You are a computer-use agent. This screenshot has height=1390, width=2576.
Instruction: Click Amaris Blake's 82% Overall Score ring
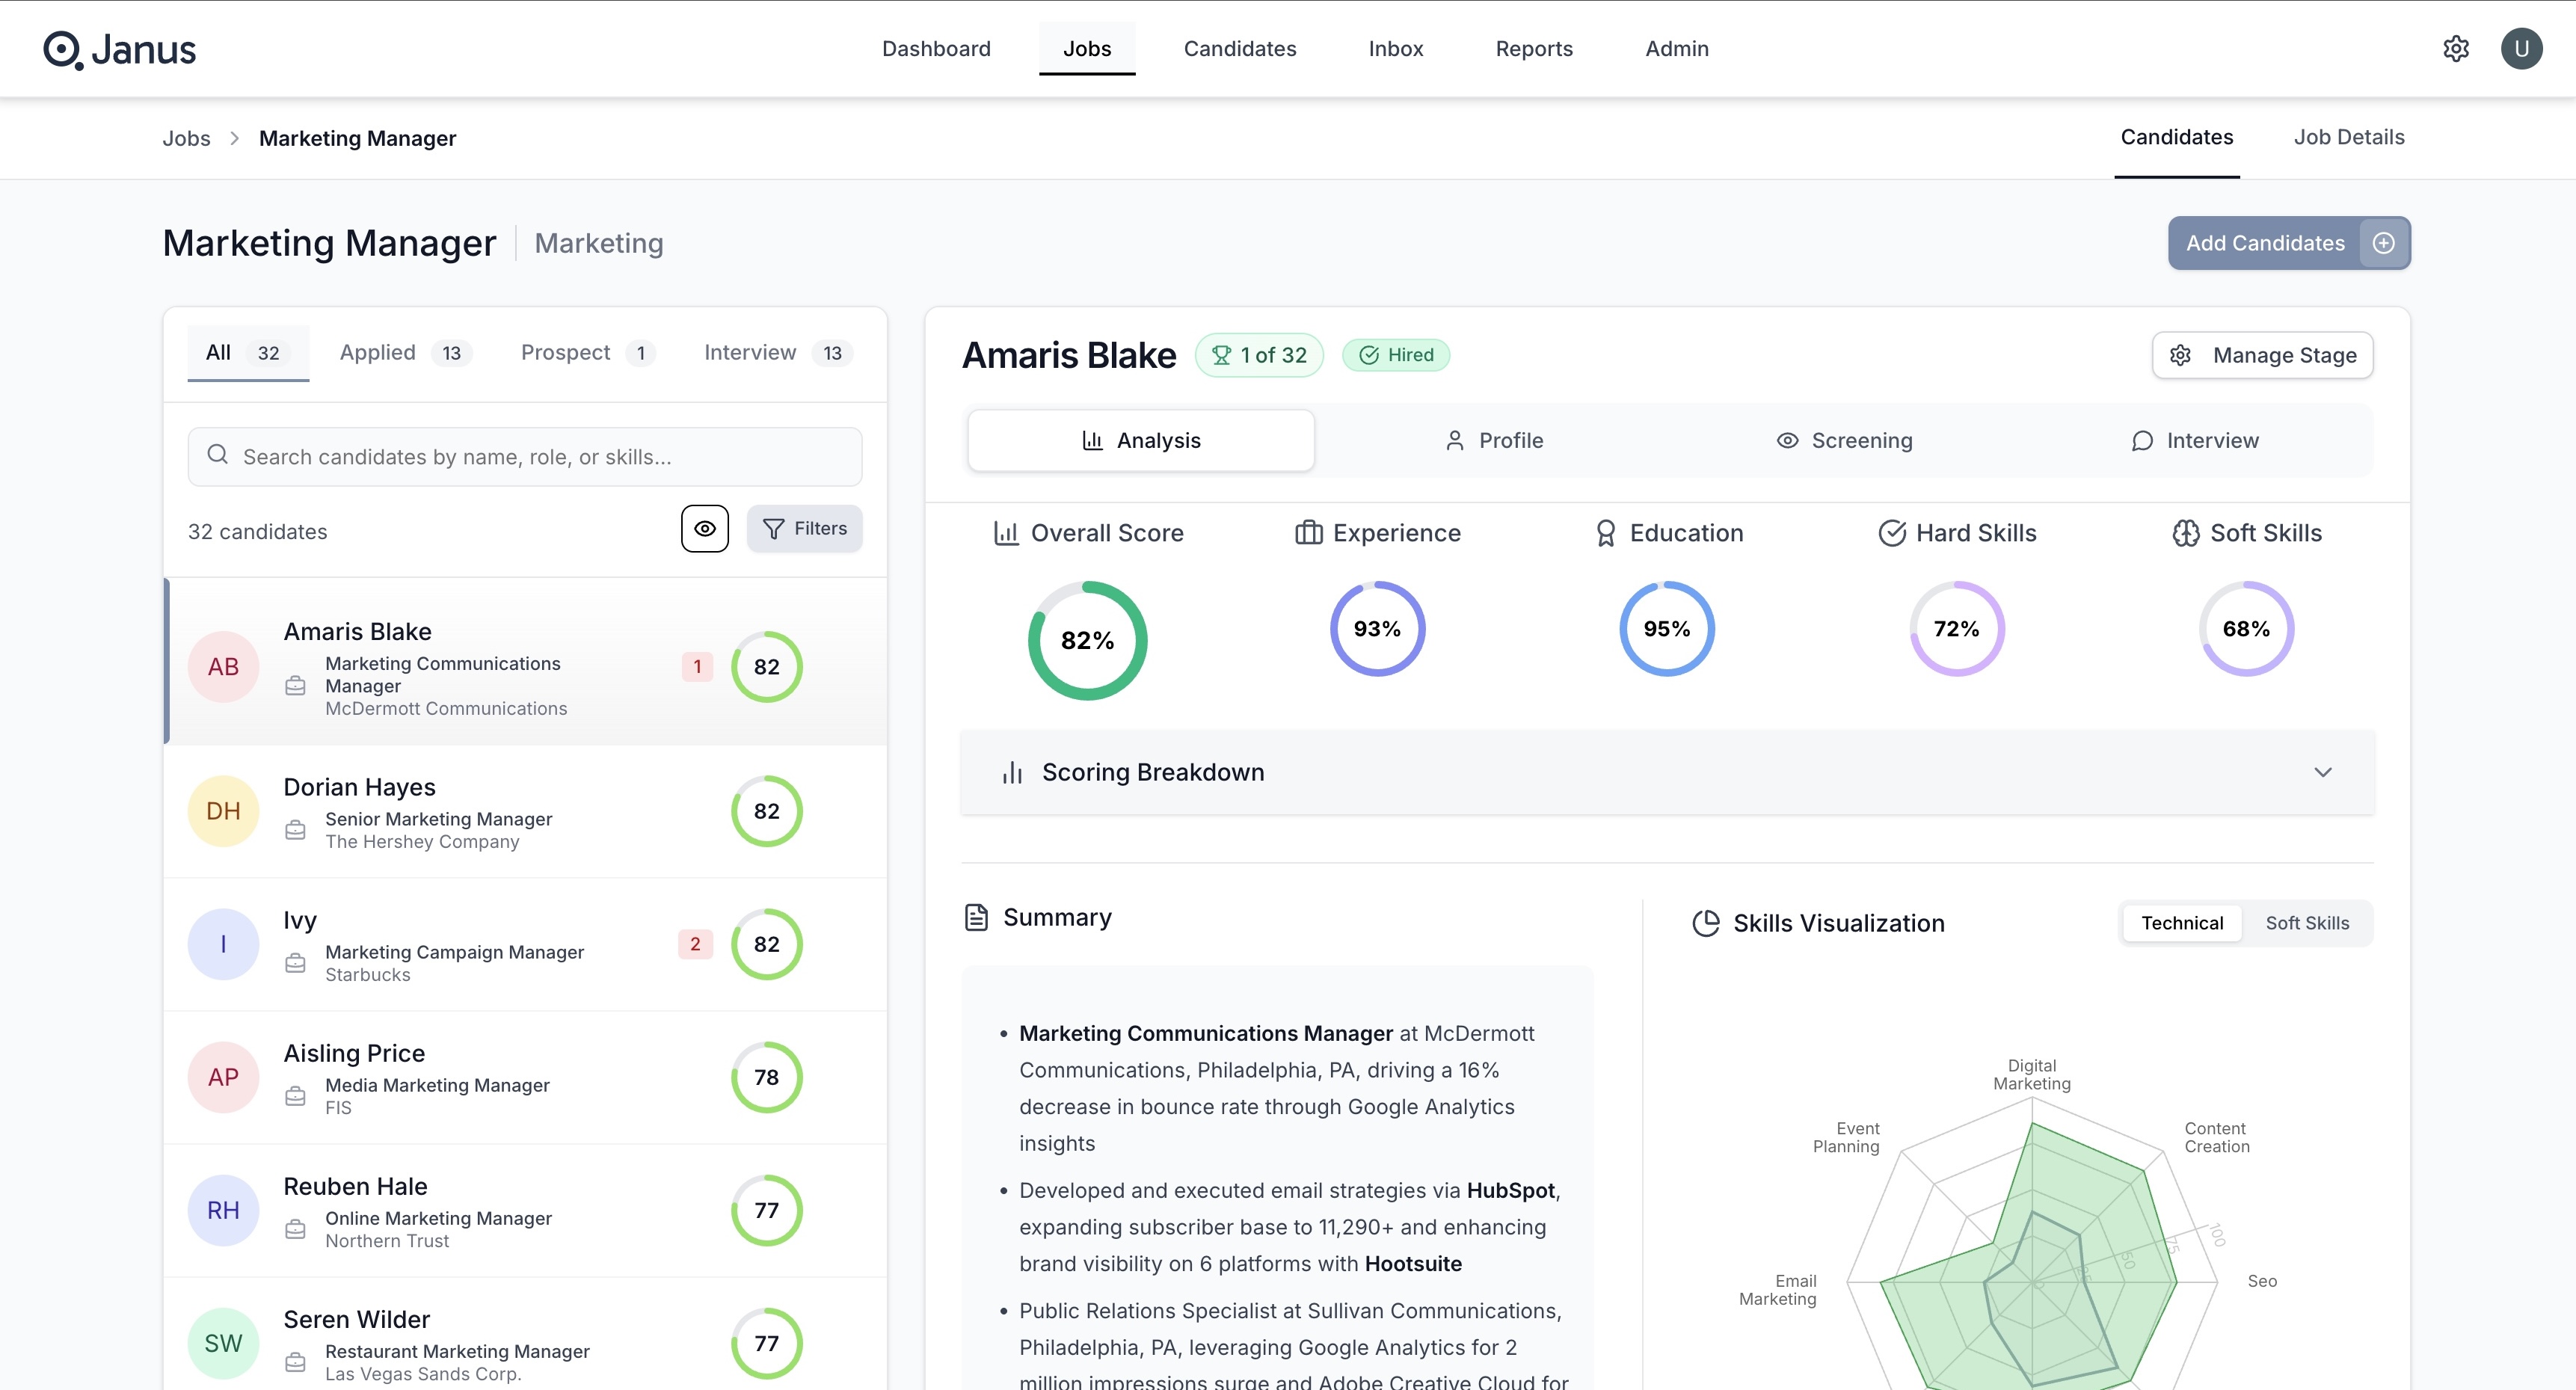tap(1088, 639)
